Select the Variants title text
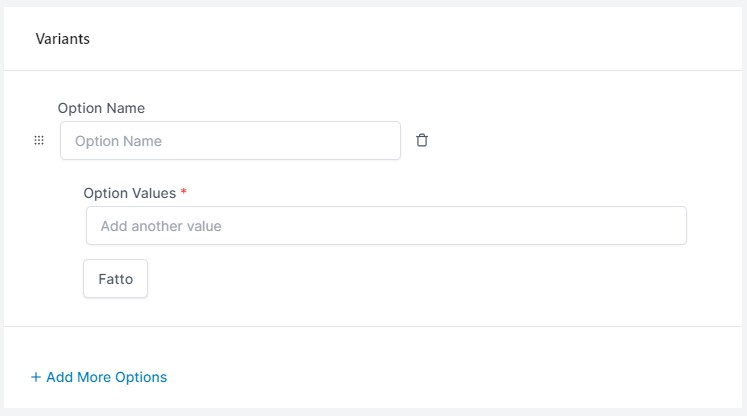 point(62,39)
